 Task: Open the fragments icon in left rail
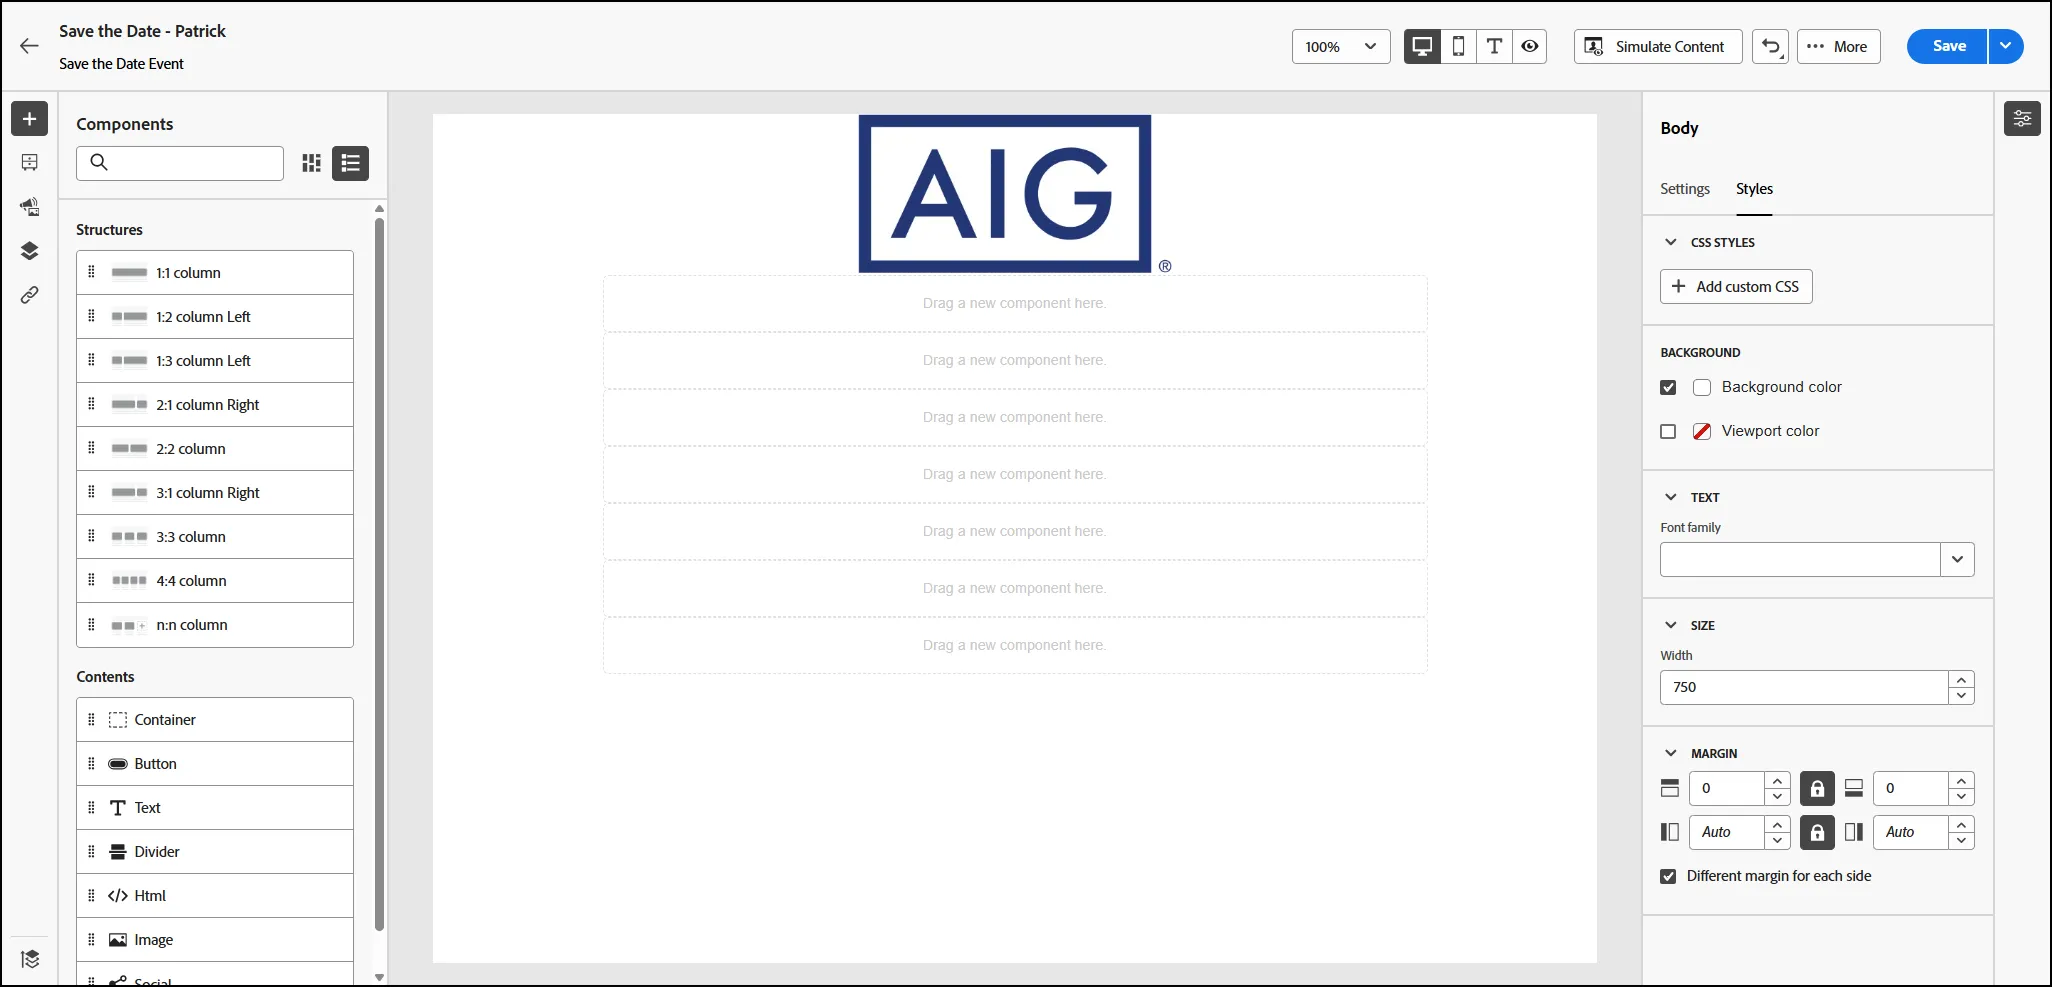[x=30, y=163]
